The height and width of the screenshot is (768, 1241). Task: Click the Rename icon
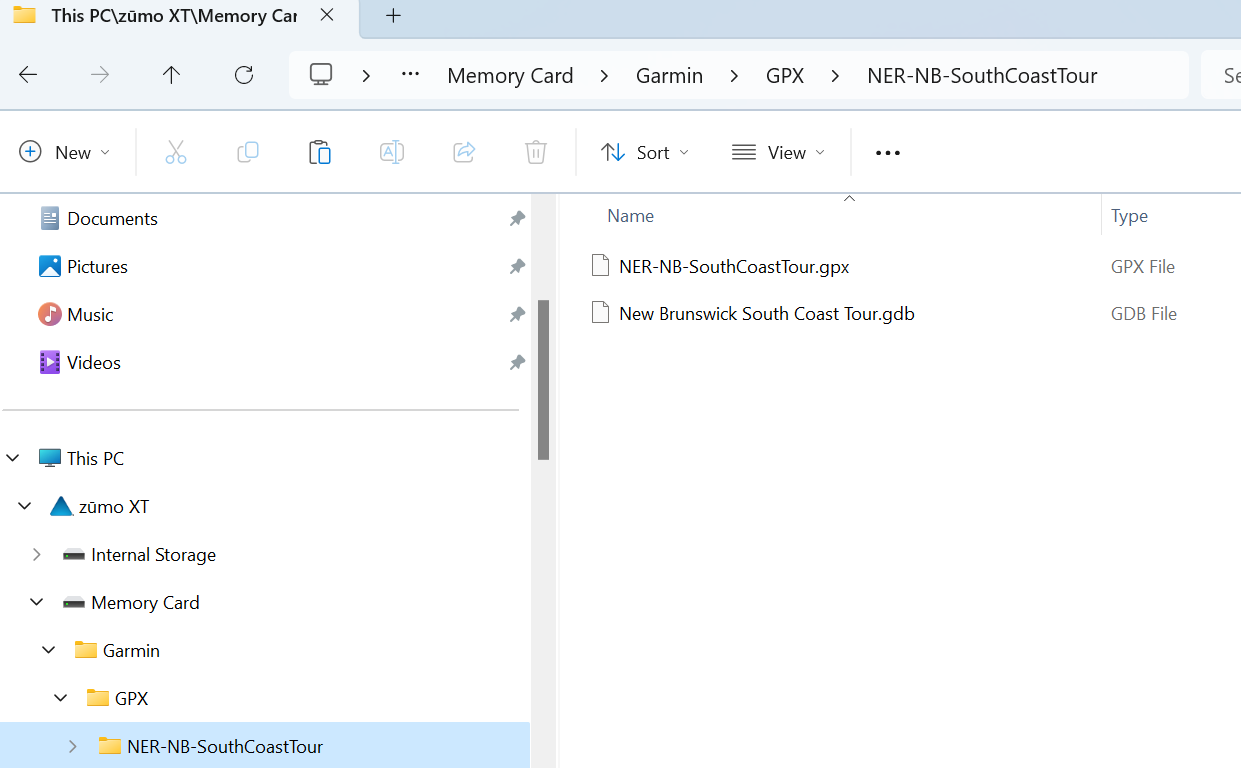click(392, 152)
